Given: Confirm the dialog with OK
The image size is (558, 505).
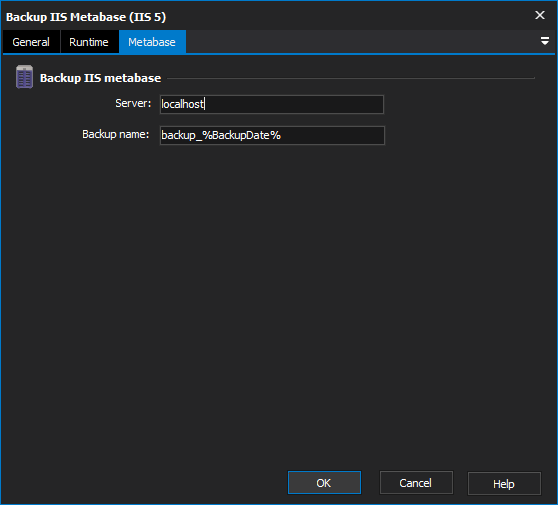Looking at the screenshot, I should pos(324,483).
